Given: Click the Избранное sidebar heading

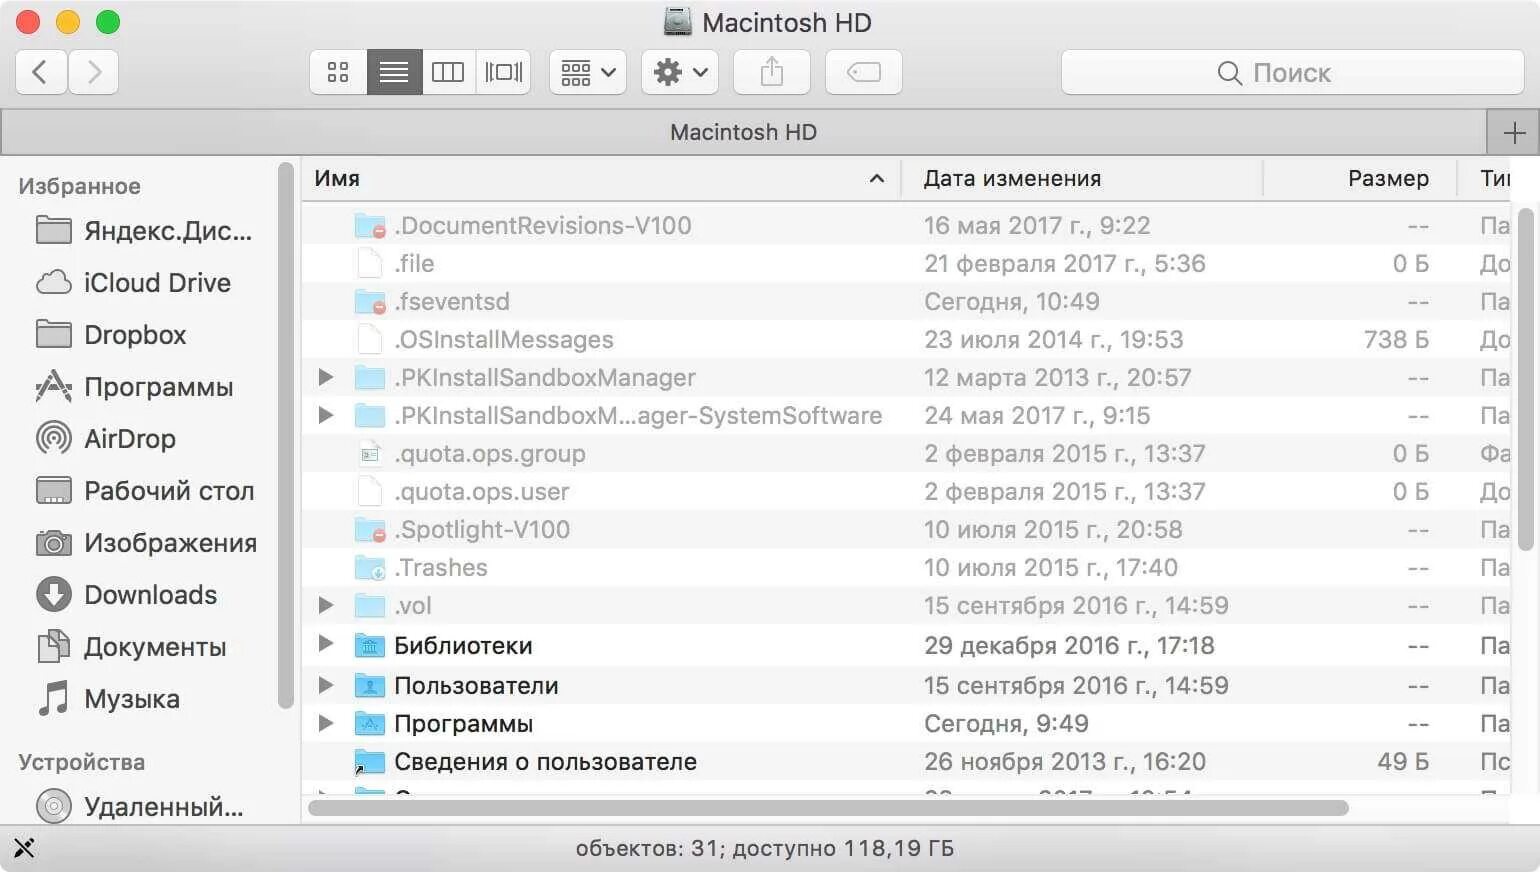Looking at the screenshot, I should [x=79, y=186].
